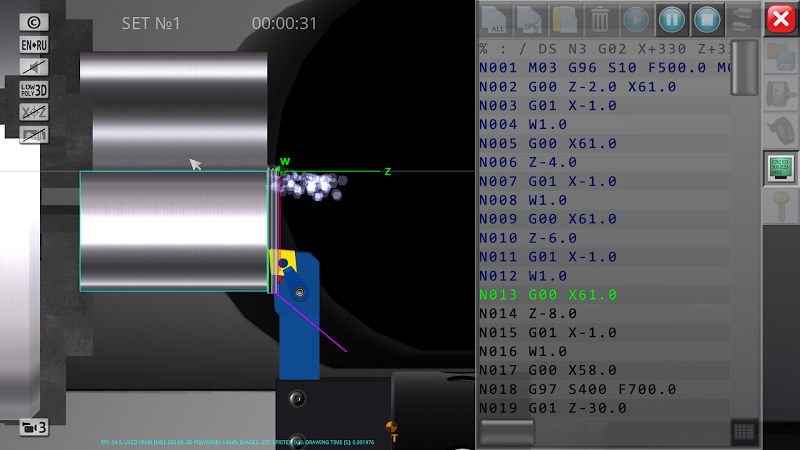Stop the CNC program simulation
Screen dimensions: 800x450
pyautogui.click(x=707, y=20)
